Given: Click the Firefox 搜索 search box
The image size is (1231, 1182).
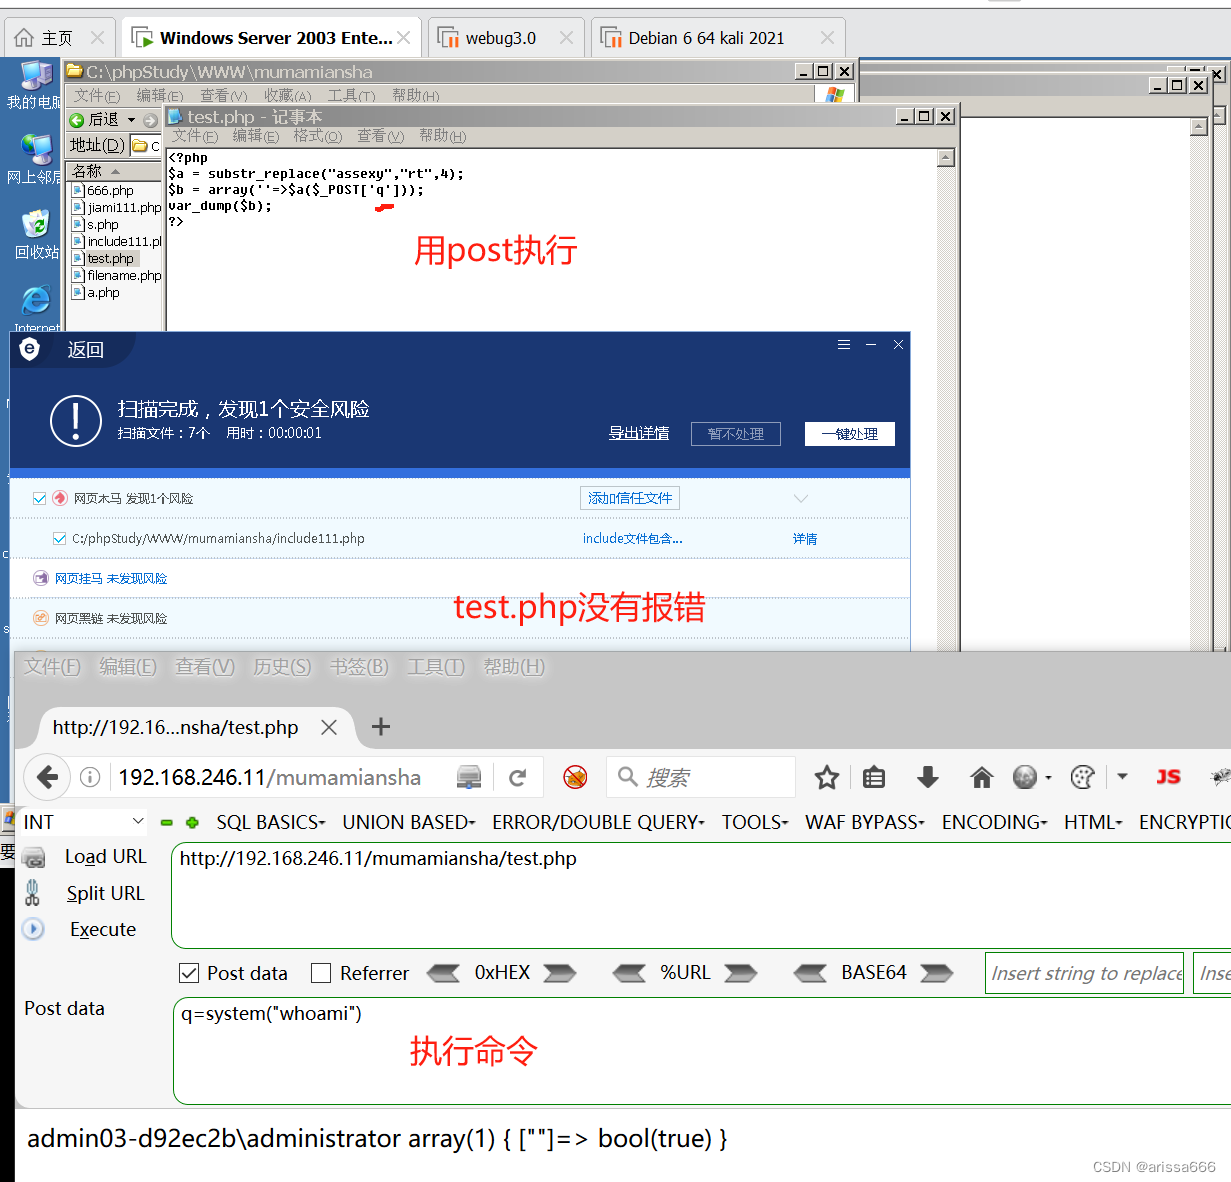Looking at the screenshot, I should tap(700, 777).
